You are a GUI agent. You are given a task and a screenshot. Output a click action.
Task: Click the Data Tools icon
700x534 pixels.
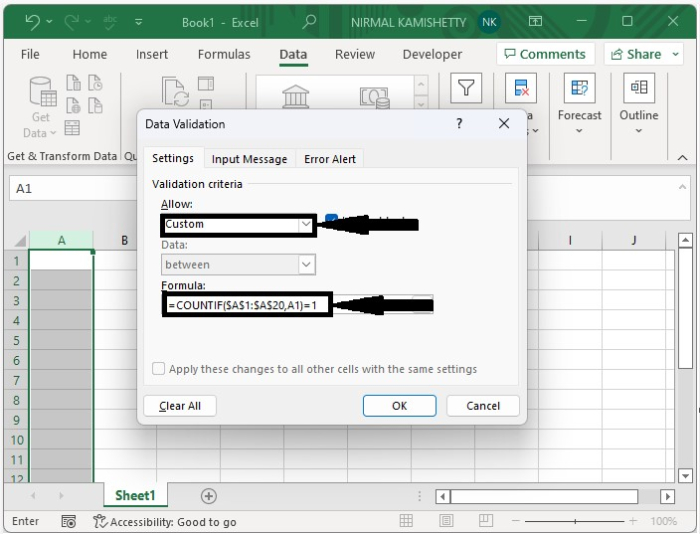click(x=521, y=88)
